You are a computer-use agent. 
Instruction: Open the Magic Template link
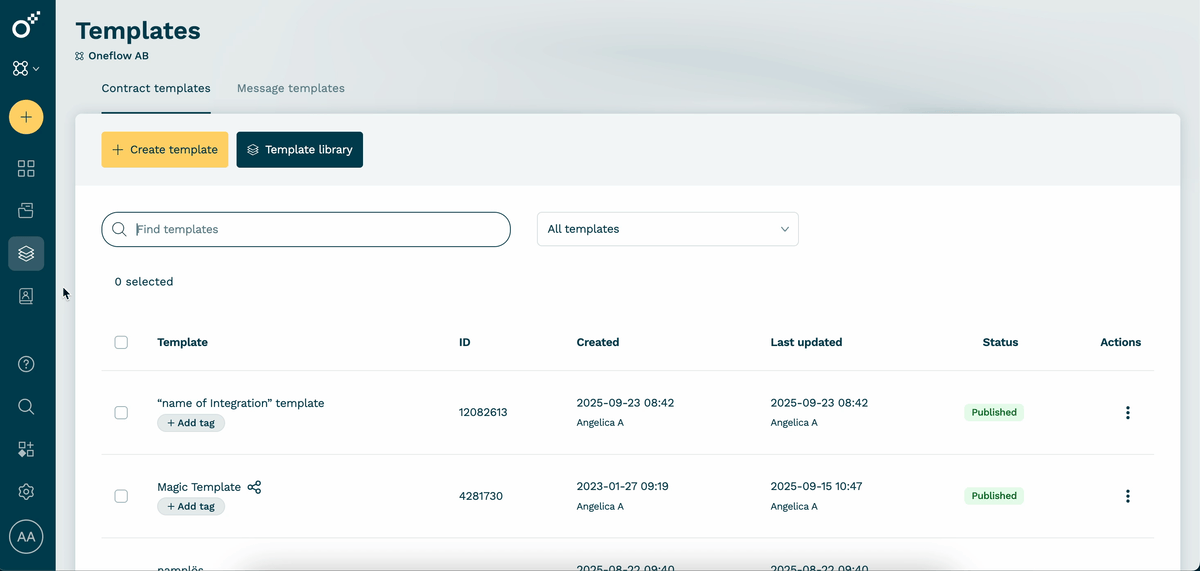(199, 487)
